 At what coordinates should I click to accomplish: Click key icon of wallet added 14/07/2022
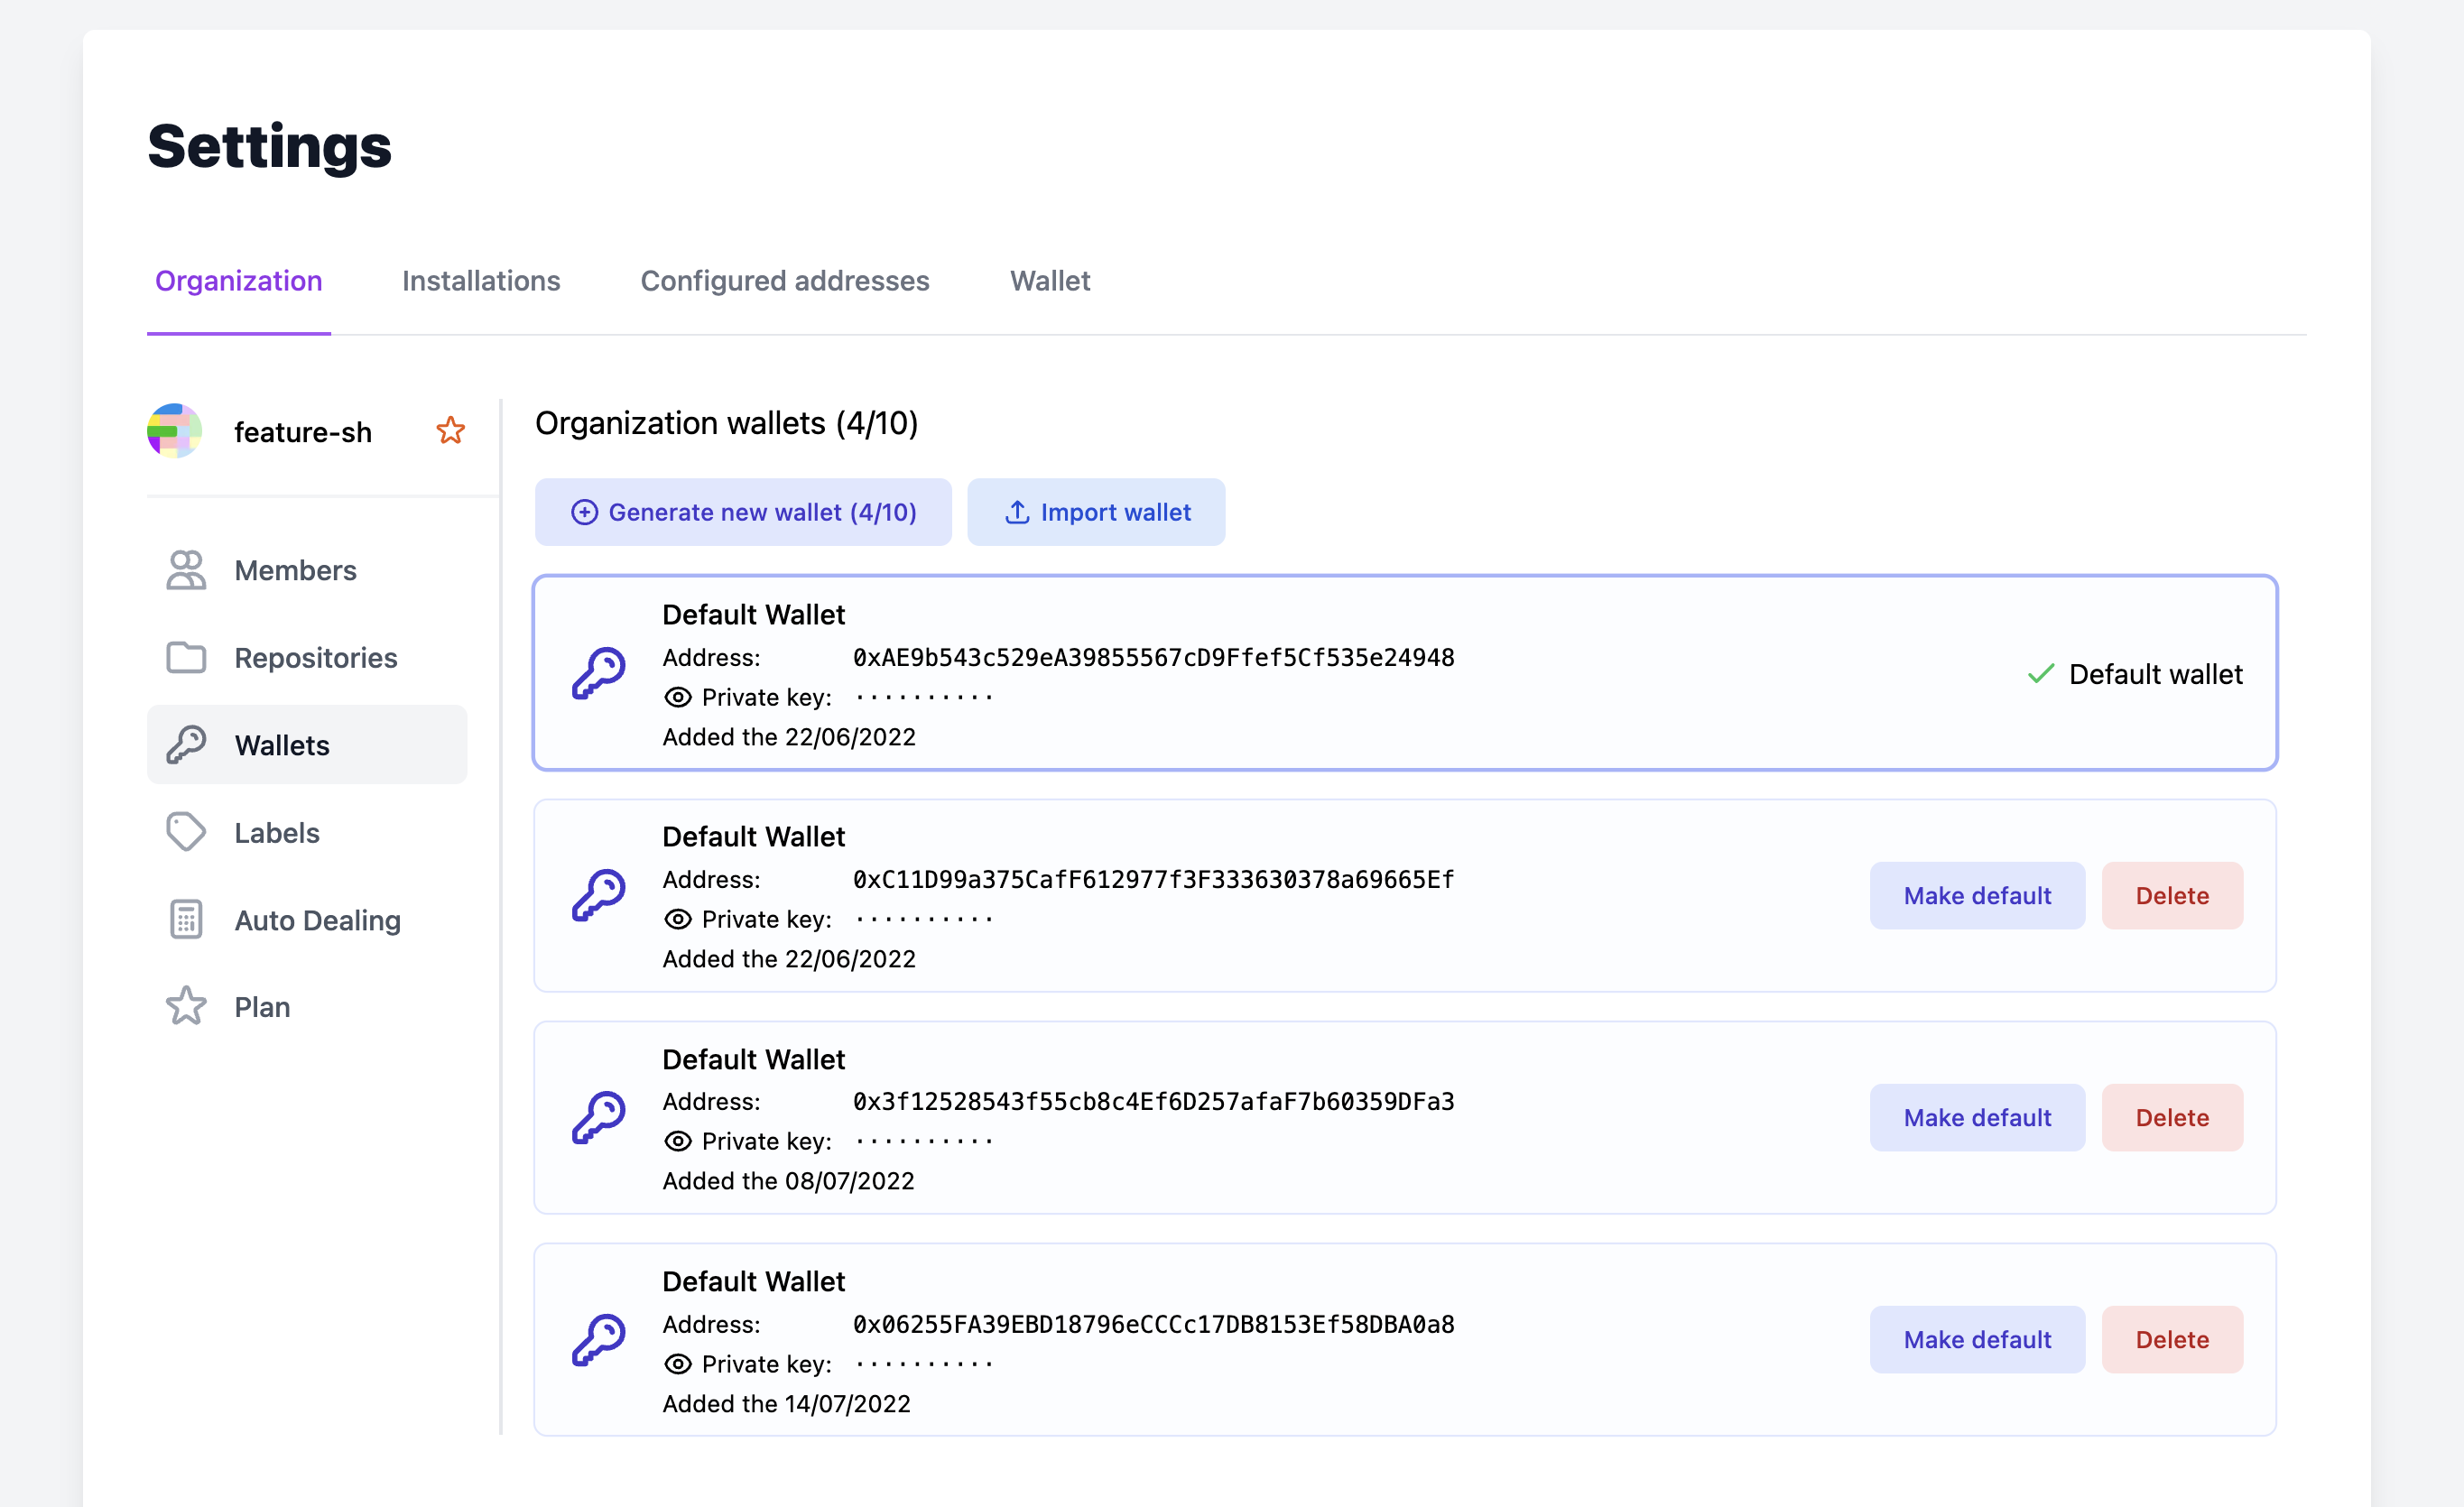[598, 1339]
